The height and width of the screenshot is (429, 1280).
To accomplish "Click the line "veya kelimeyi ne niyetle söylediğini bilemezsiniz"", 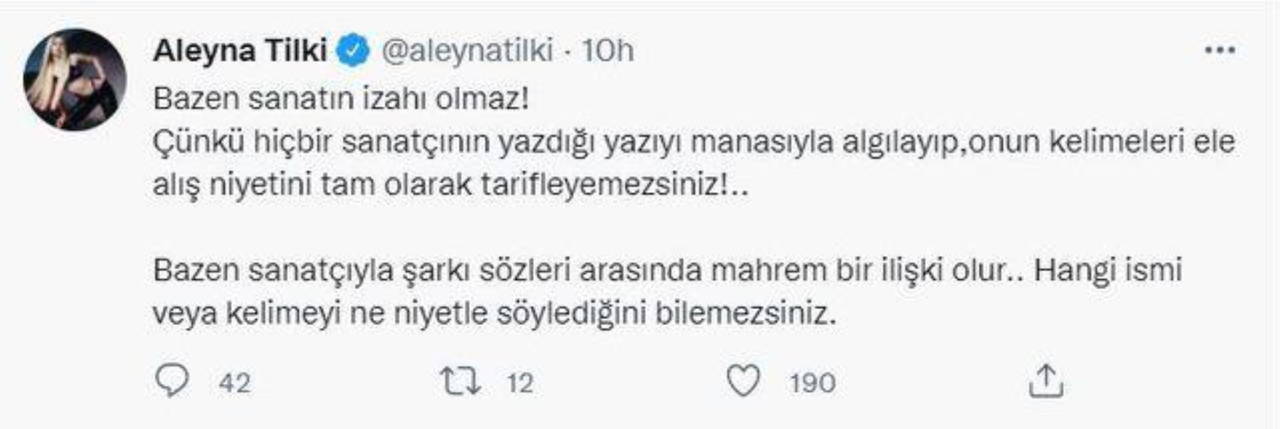I will pyautogui.click(x=495, y=315).
